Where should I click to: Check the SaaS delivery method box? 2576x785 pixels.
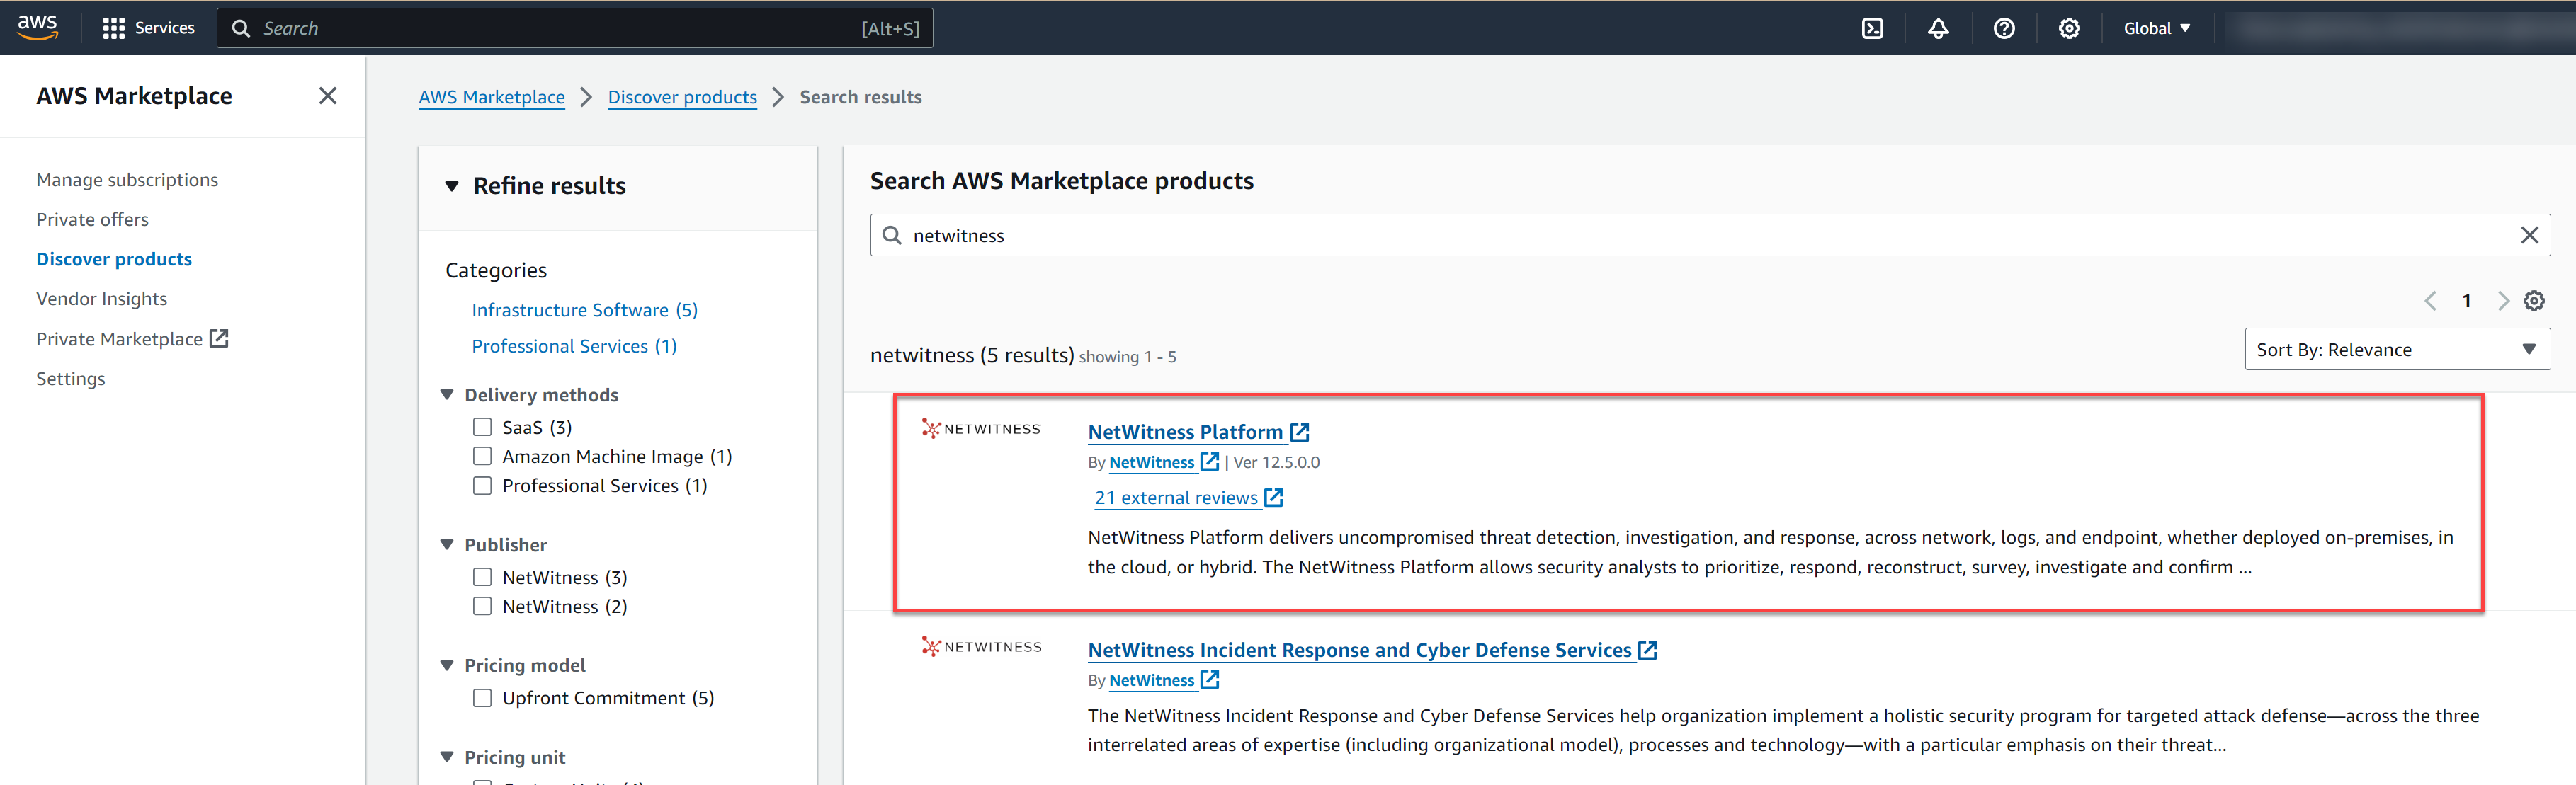[482, 427]
